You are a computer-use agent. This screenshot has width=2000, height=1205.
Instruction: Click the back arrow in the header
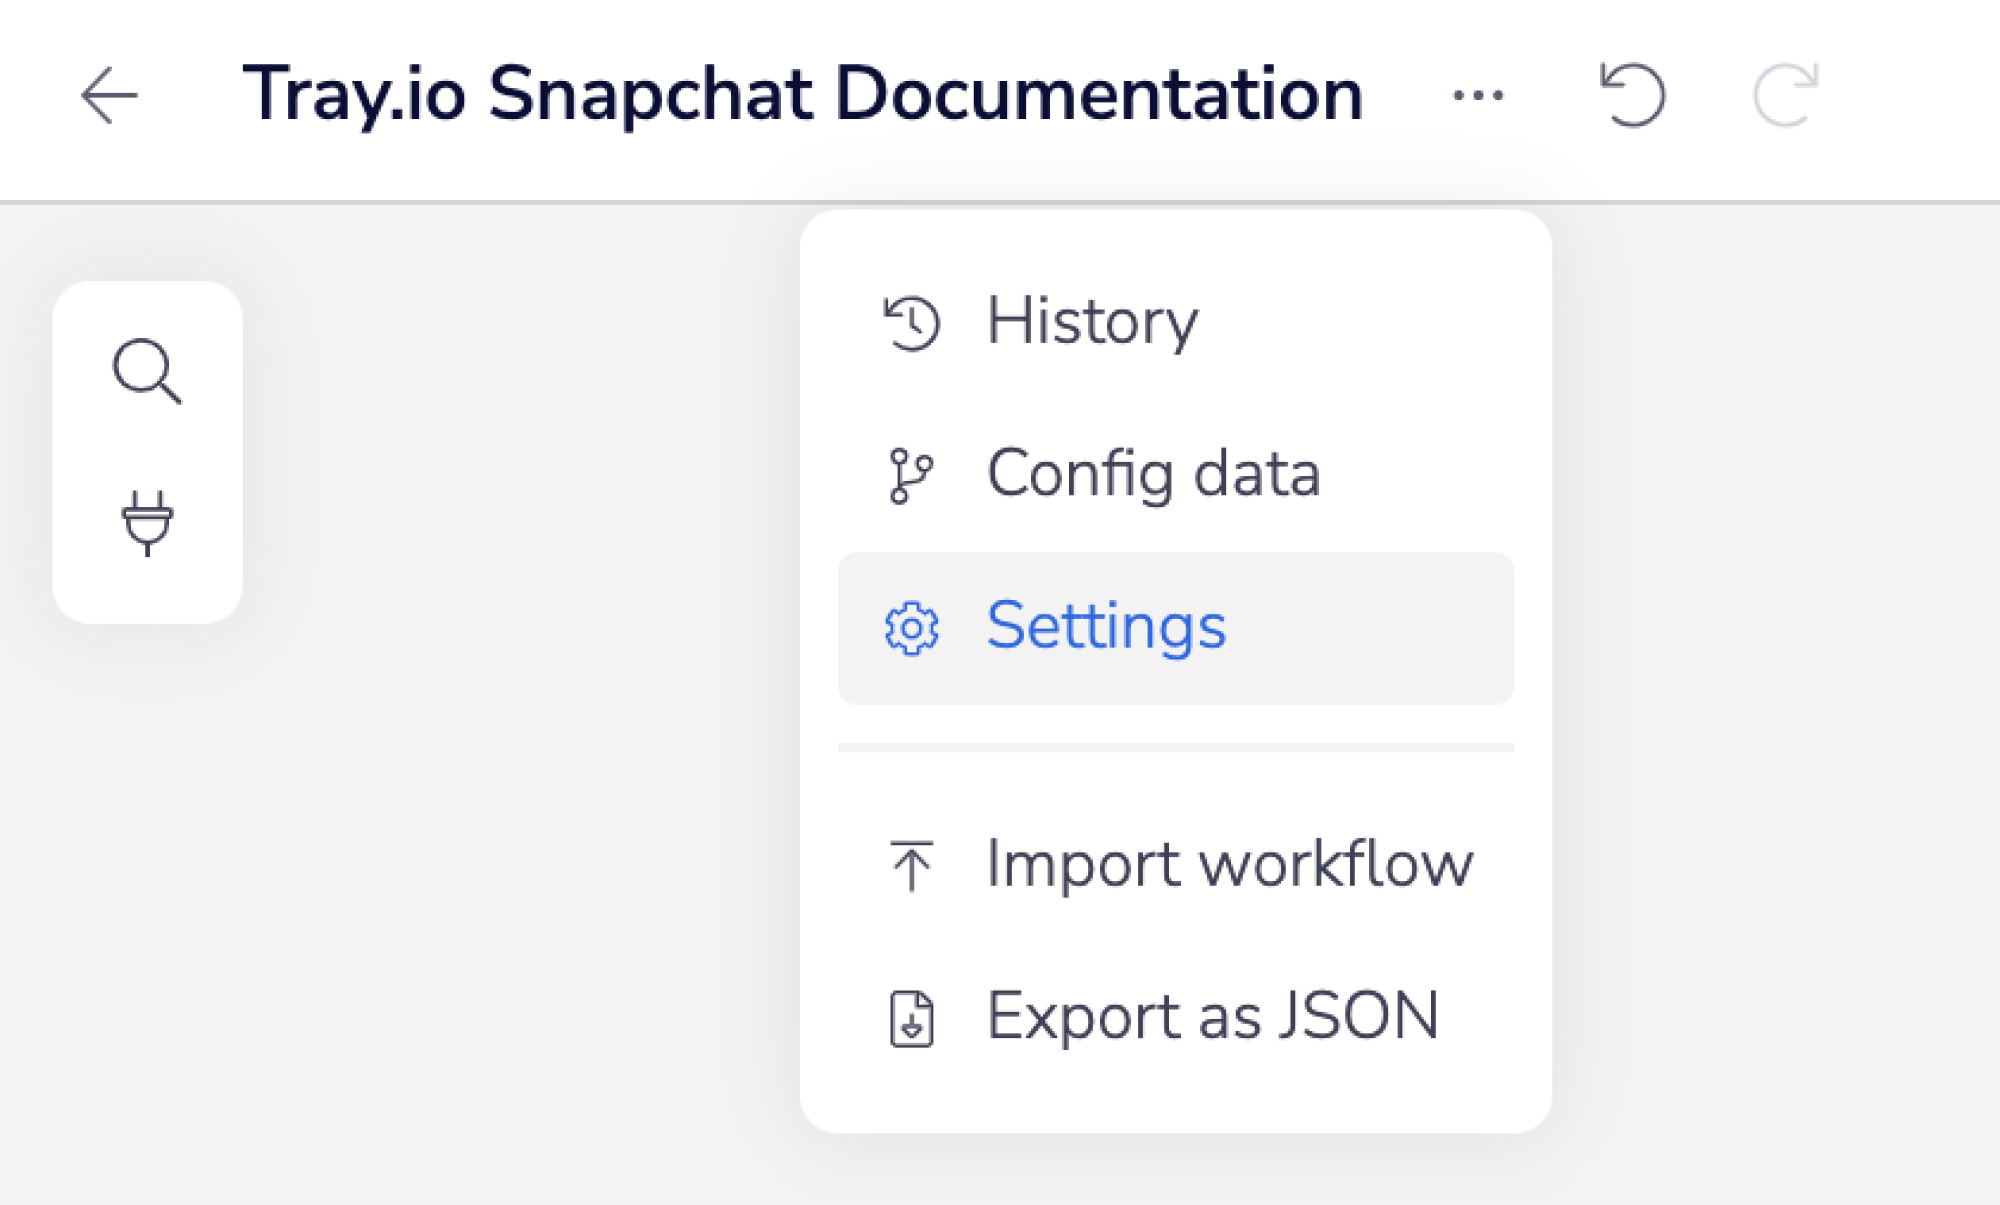coord(109,96)
